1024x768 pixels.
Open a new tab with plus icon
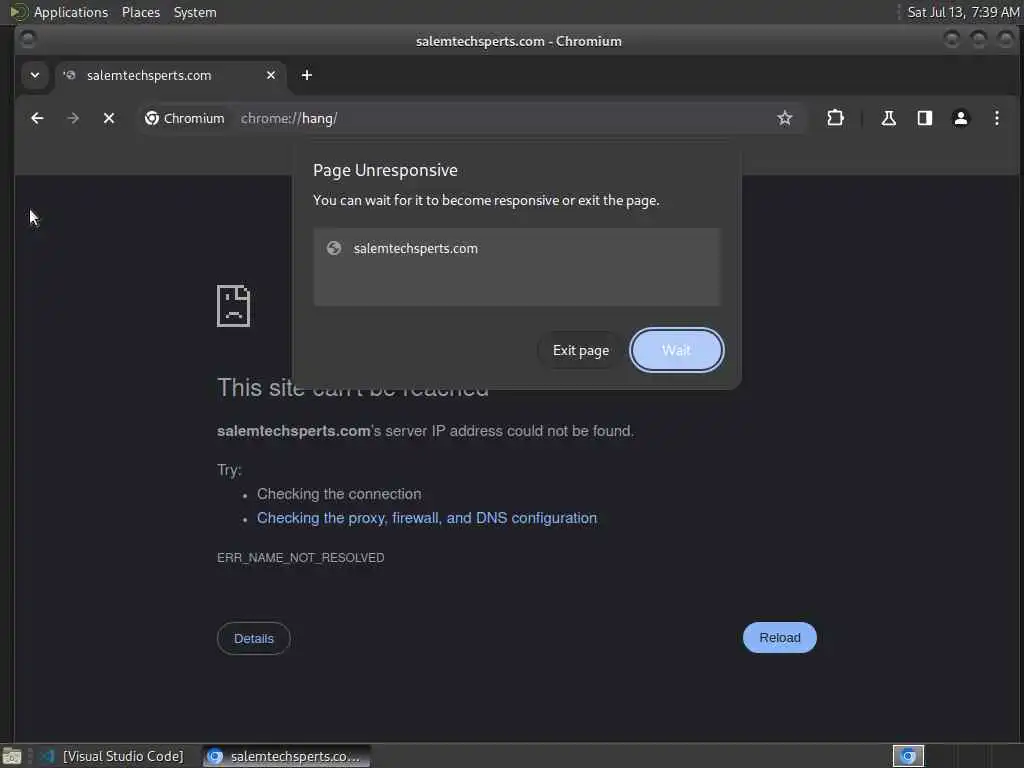306,75
